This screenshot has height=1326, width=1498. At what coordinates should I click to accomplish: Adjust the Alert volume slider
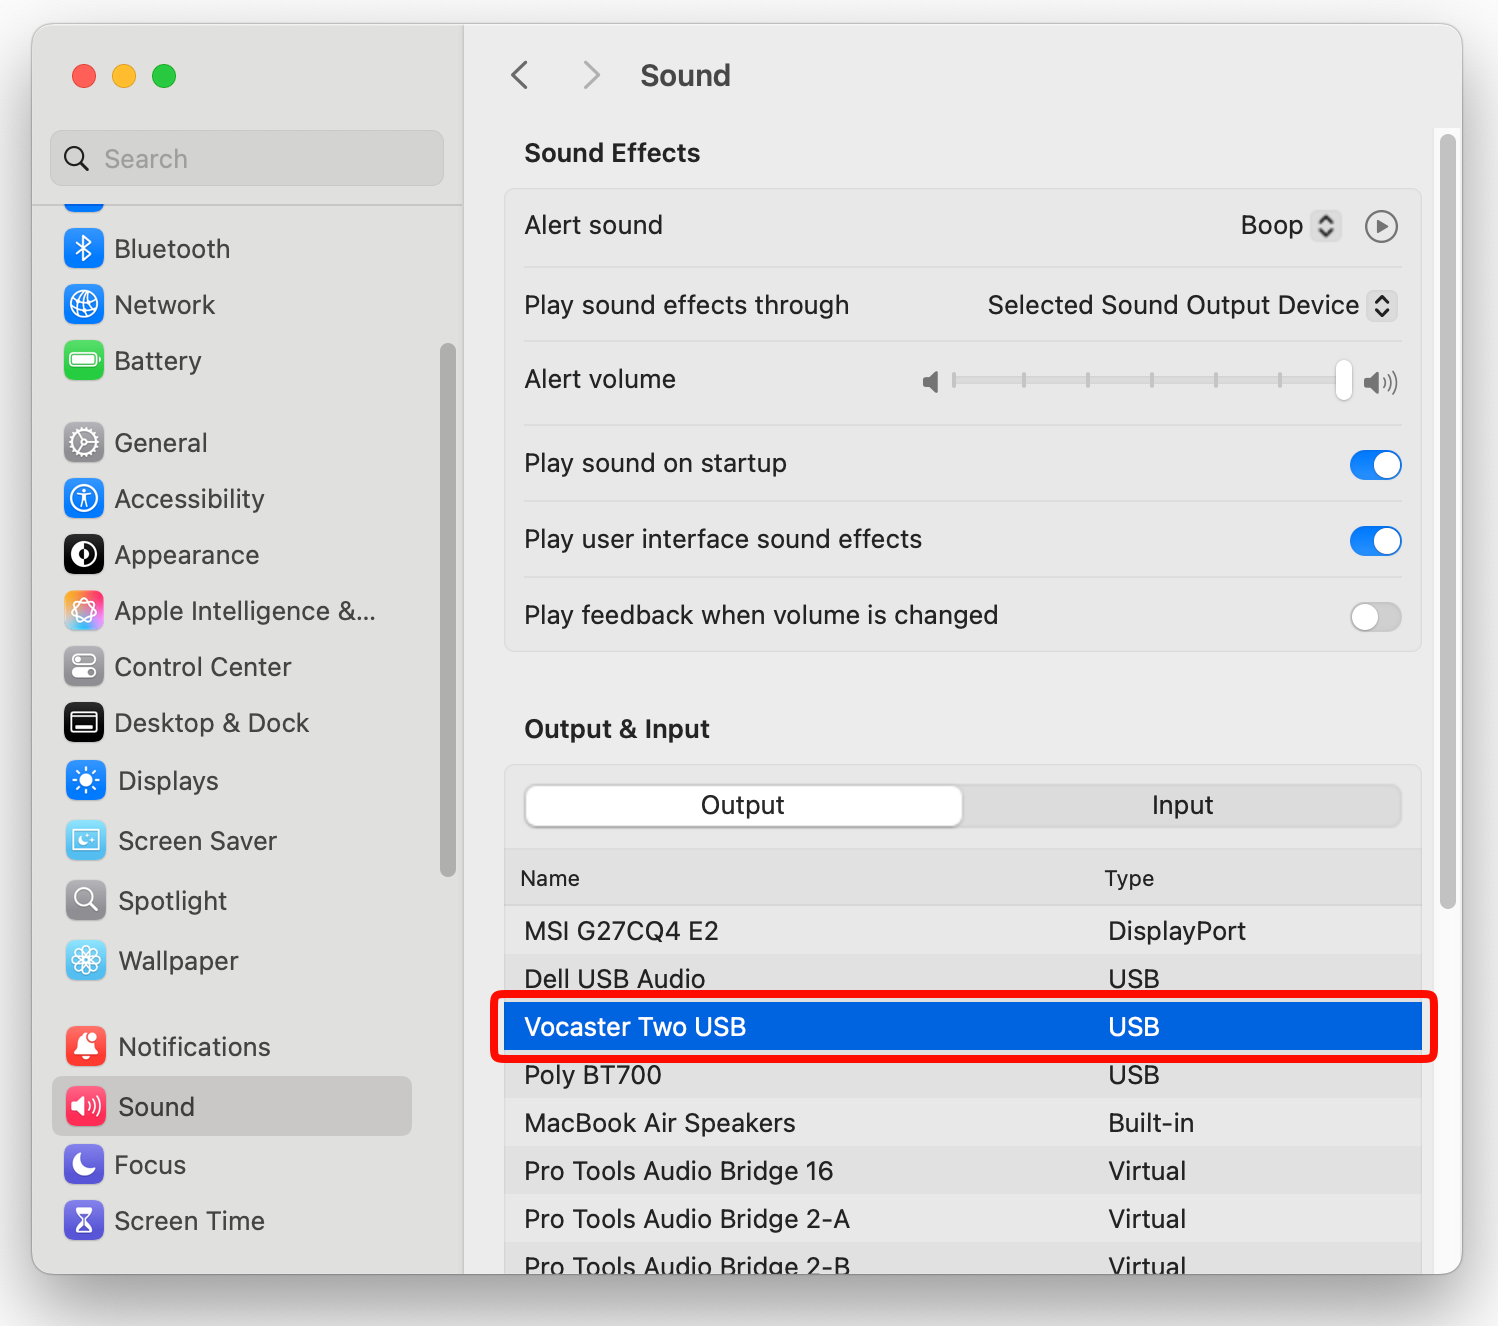point(1148,380)
